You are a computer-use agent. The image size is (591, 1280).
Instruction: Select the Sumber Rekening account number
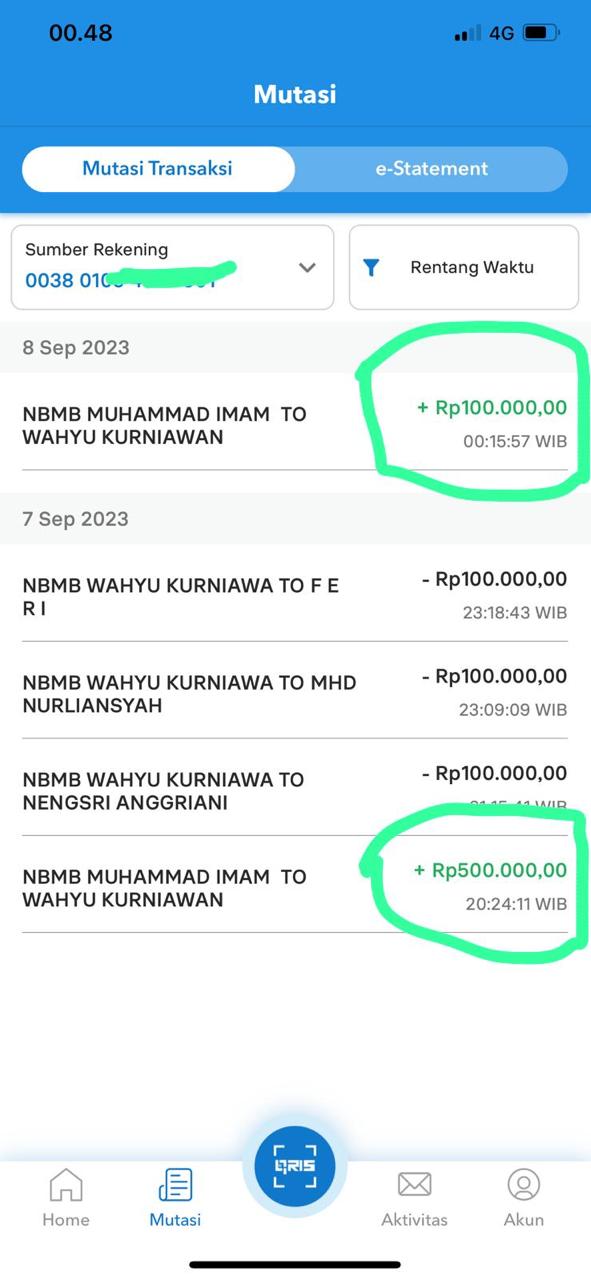click(x=121, y=280)
